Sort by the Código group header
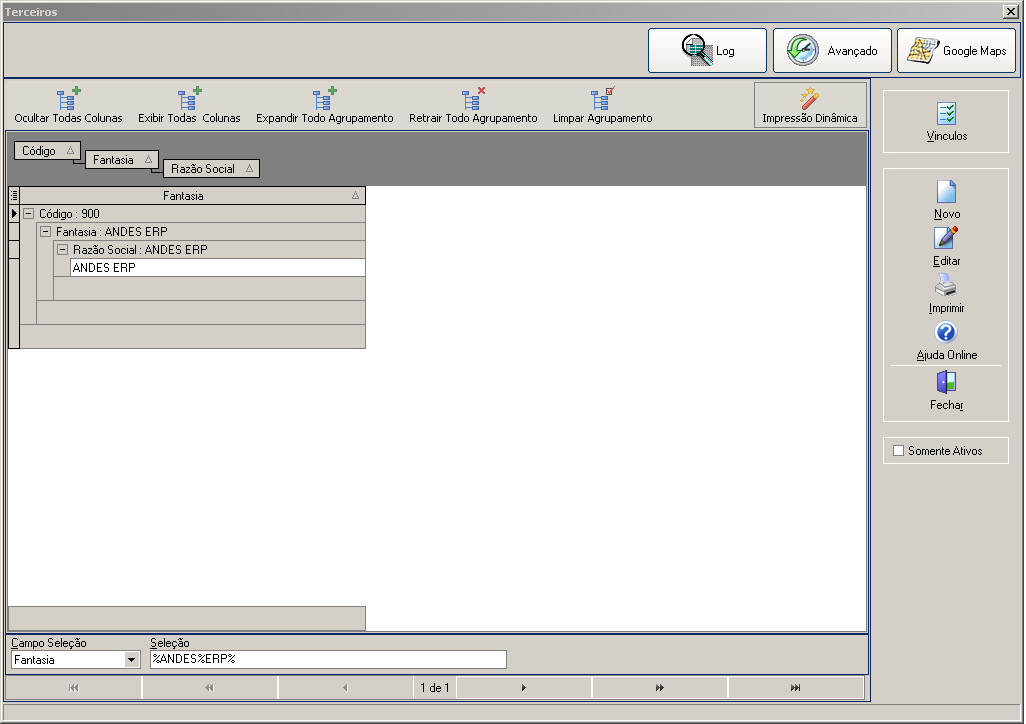Screen dimensions: 1026x724 point(47,151)
